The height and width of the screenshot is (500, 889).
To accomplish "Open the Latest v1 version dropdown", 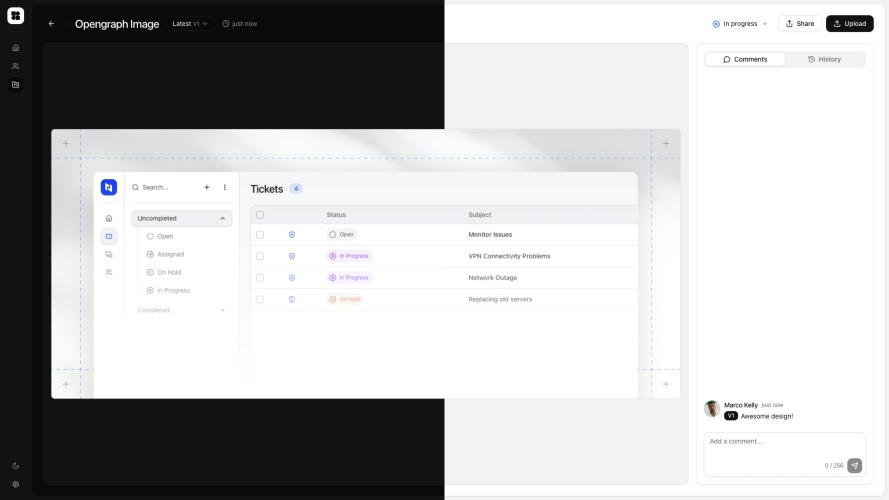I will [x=190, y=24].
